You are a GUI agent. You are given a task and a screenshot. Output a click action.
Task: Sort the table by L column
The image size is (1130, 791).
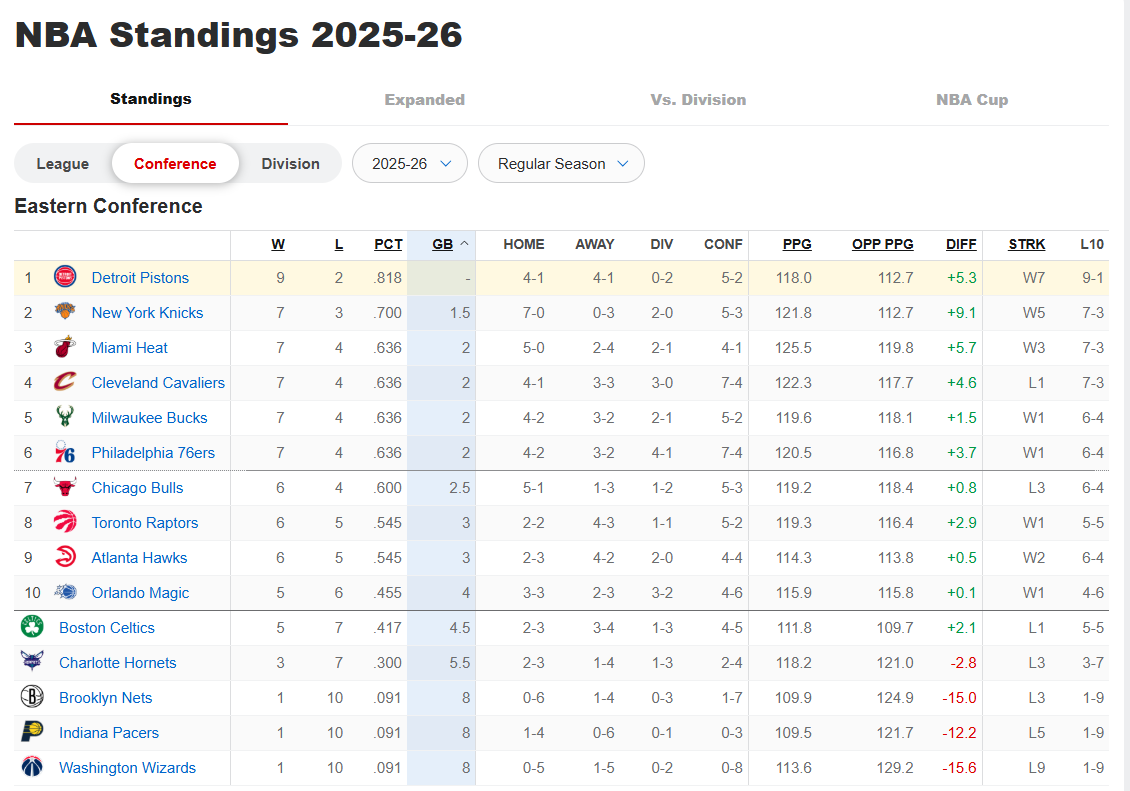(x=339, y=244)
